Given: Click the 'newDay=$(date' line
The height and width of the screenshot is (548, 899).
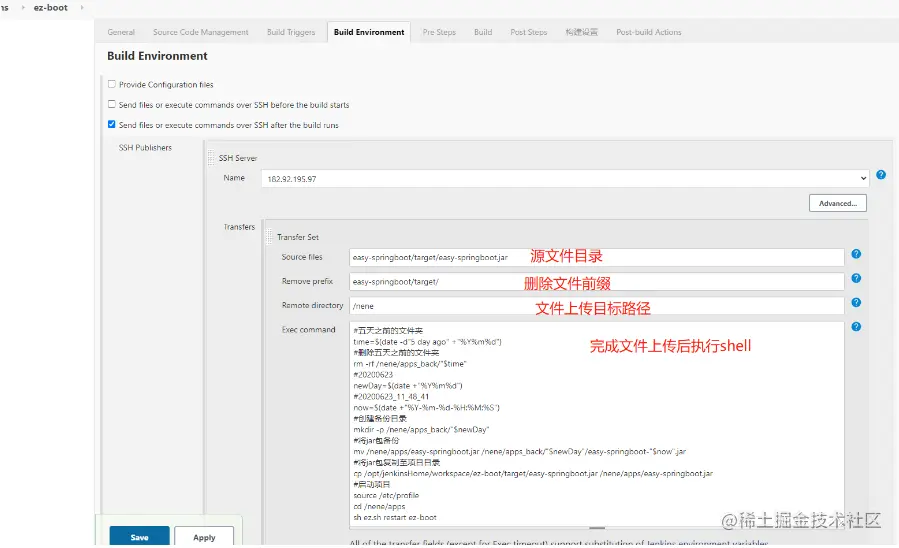Looking at the screenshot, I should click(x=408, y=386).
